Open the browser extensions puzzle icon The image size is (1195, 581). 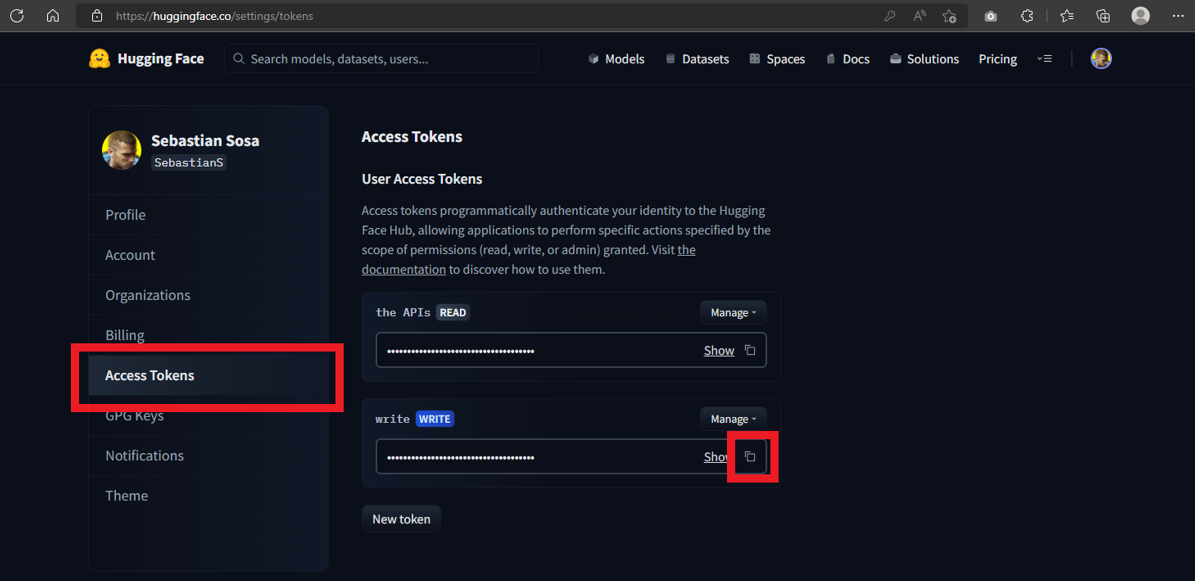(x=1027, y=15)
